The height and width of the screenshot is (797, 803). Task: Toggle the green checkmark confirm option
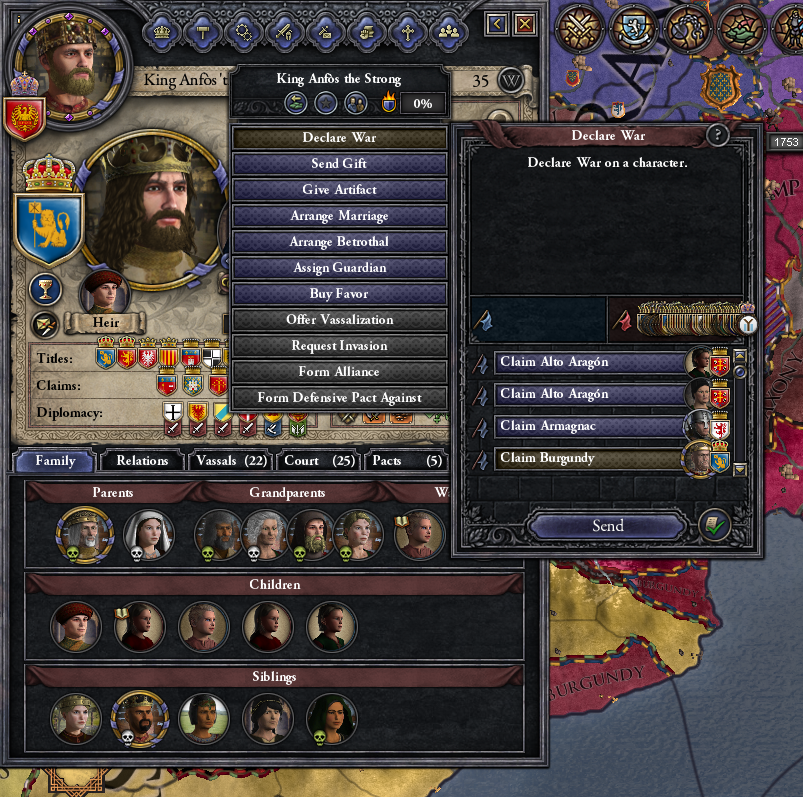715,525
